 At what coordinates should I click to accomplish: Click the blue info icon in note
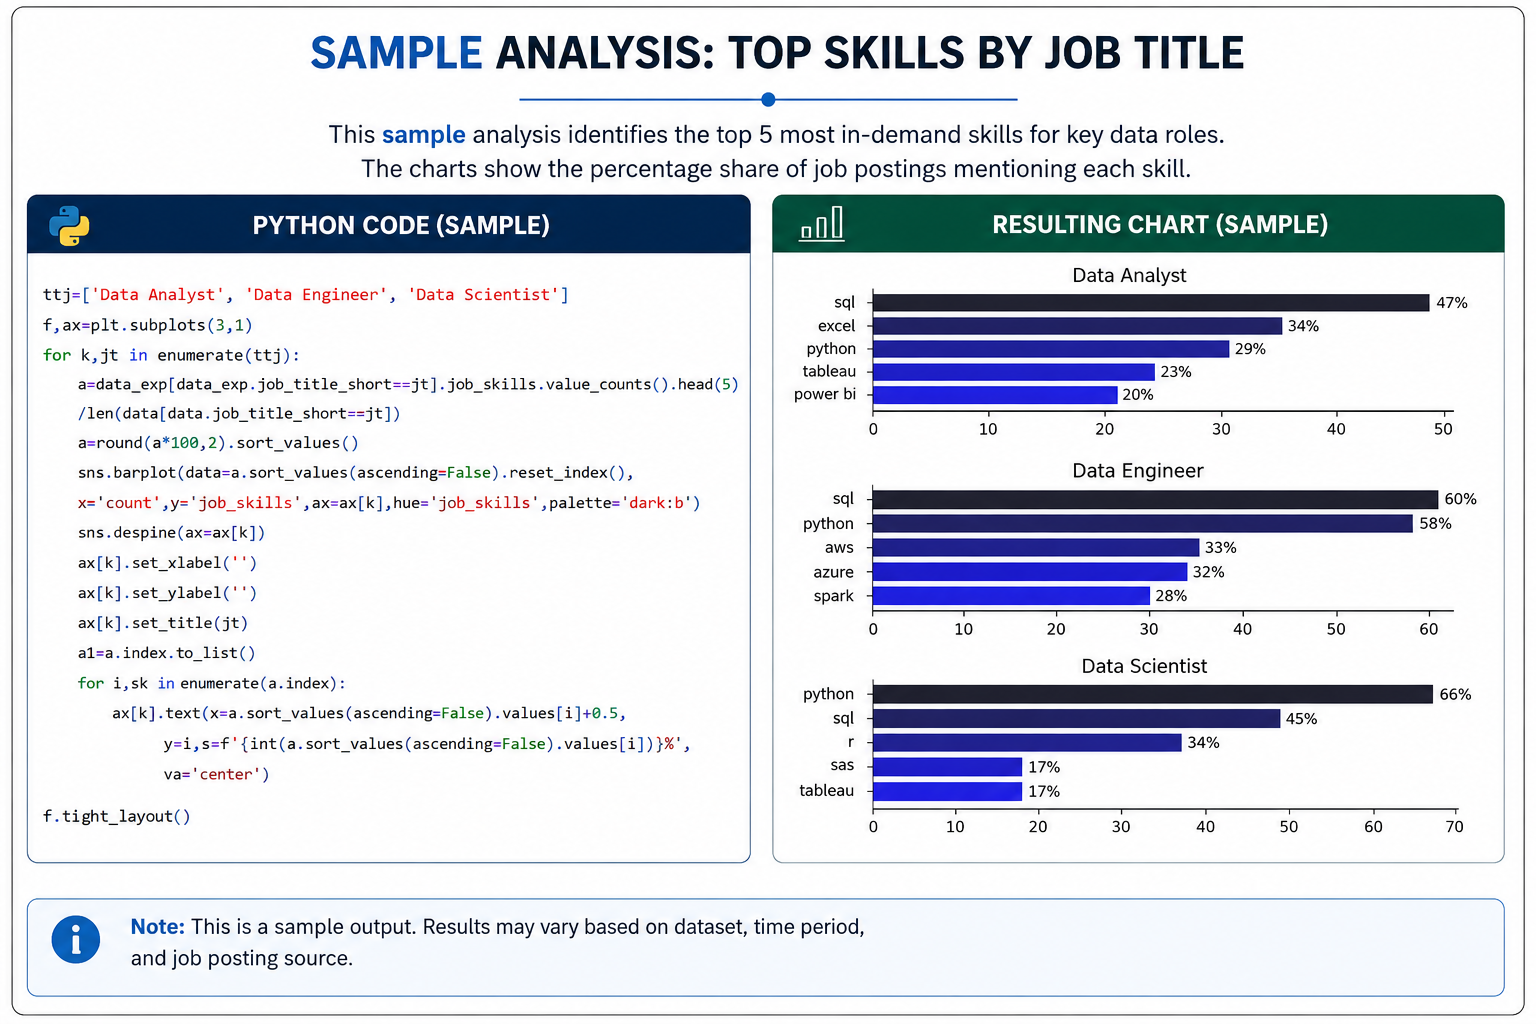pyautogui.click(x=76, y=940)
